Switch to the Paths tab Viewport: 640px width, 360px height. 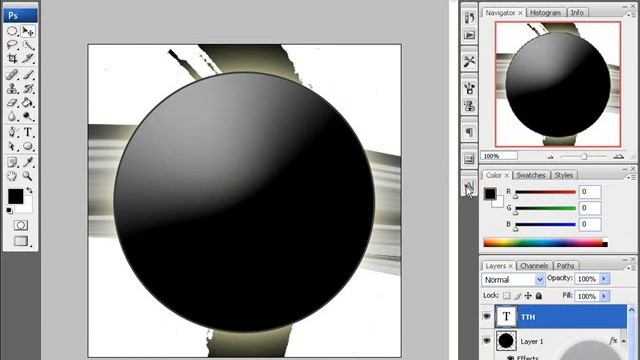565,266
